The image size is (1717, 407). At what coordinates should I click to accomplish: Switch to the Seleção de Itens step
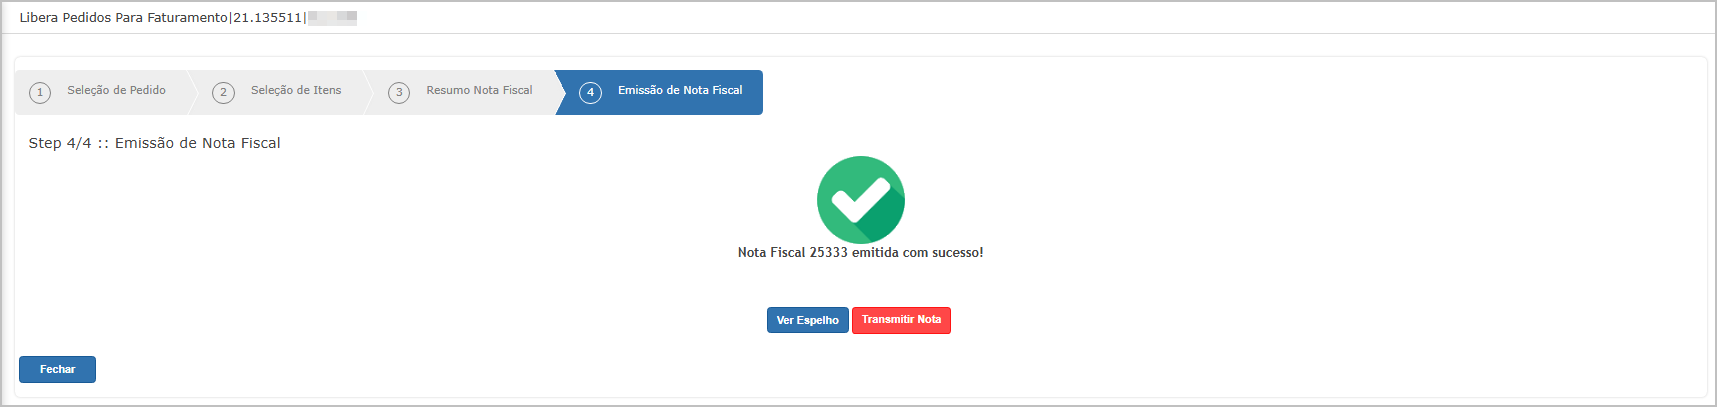click(296, 91)
